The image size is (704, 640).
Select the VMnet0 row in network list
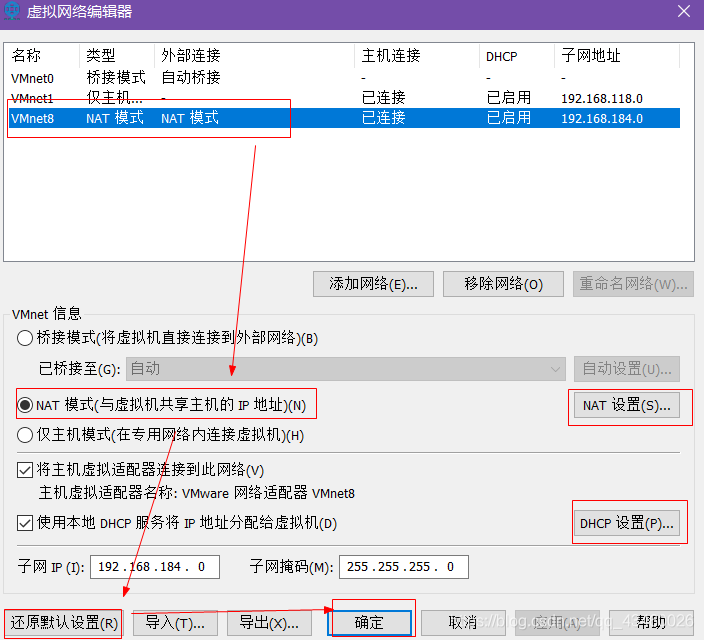[x=344, y=78]
